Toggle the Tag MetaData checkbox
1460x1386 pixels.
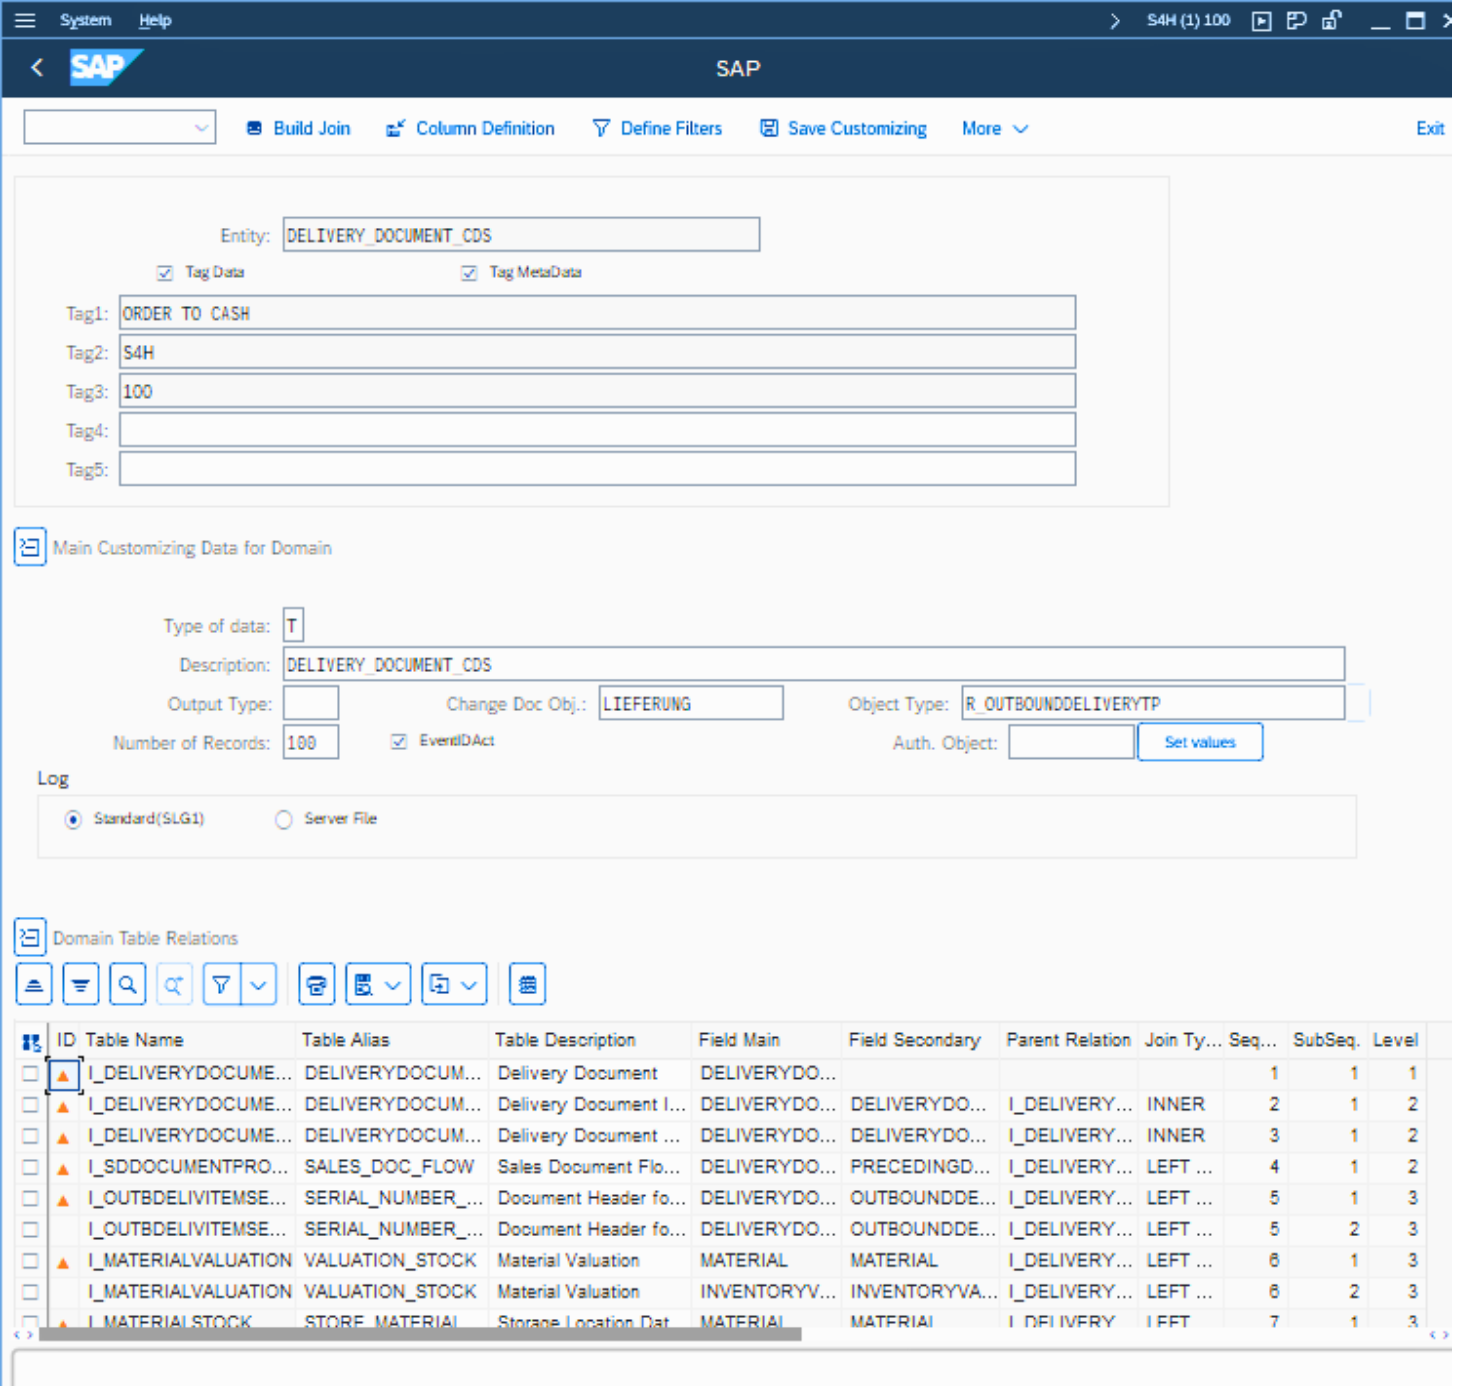[469, 273]
